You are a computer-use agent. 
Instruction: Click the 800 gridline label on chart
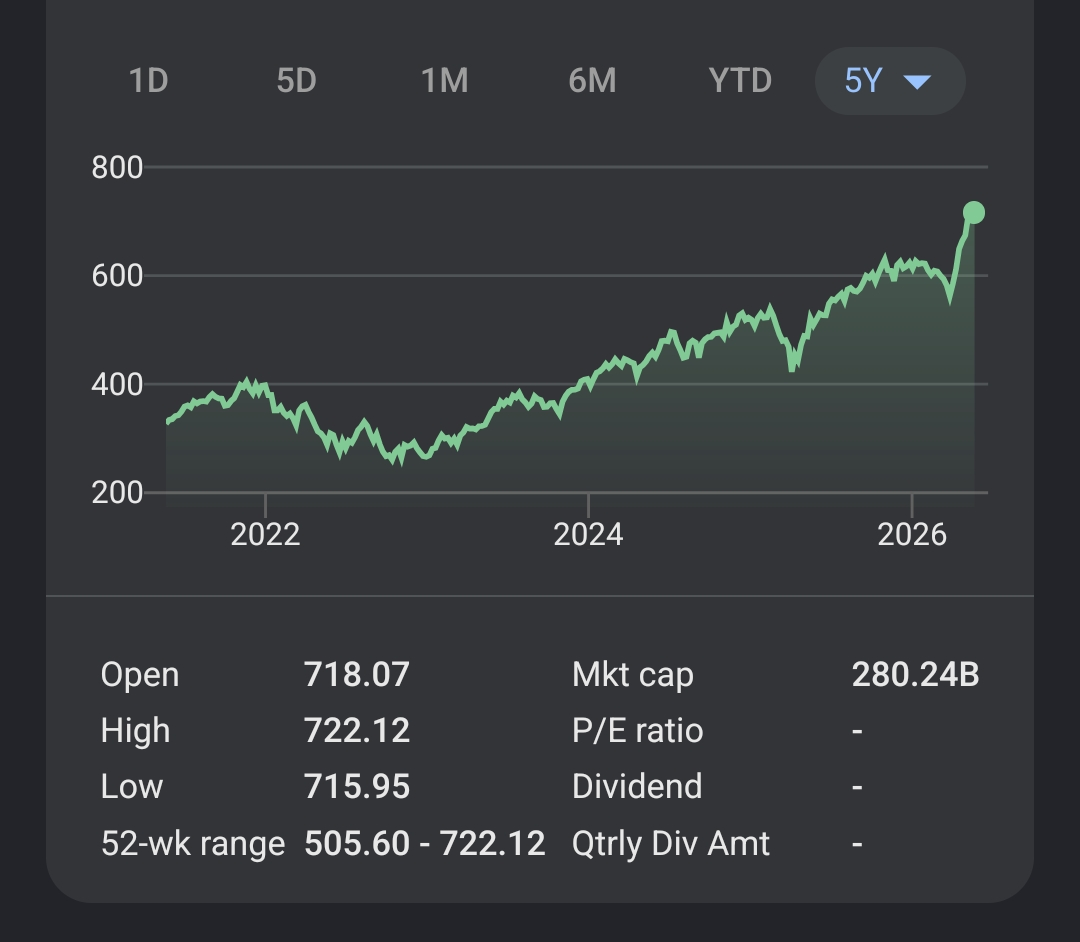tap(117, 167)
